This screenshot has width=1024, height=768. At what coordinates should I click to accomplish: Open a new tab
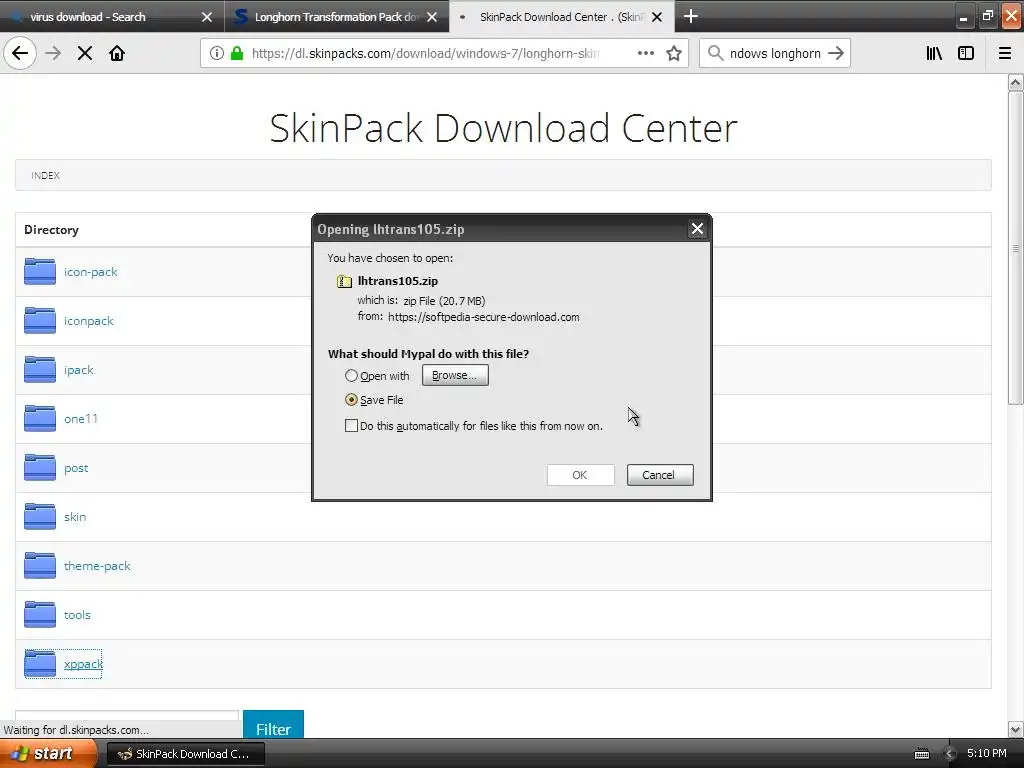pos(690,16)
